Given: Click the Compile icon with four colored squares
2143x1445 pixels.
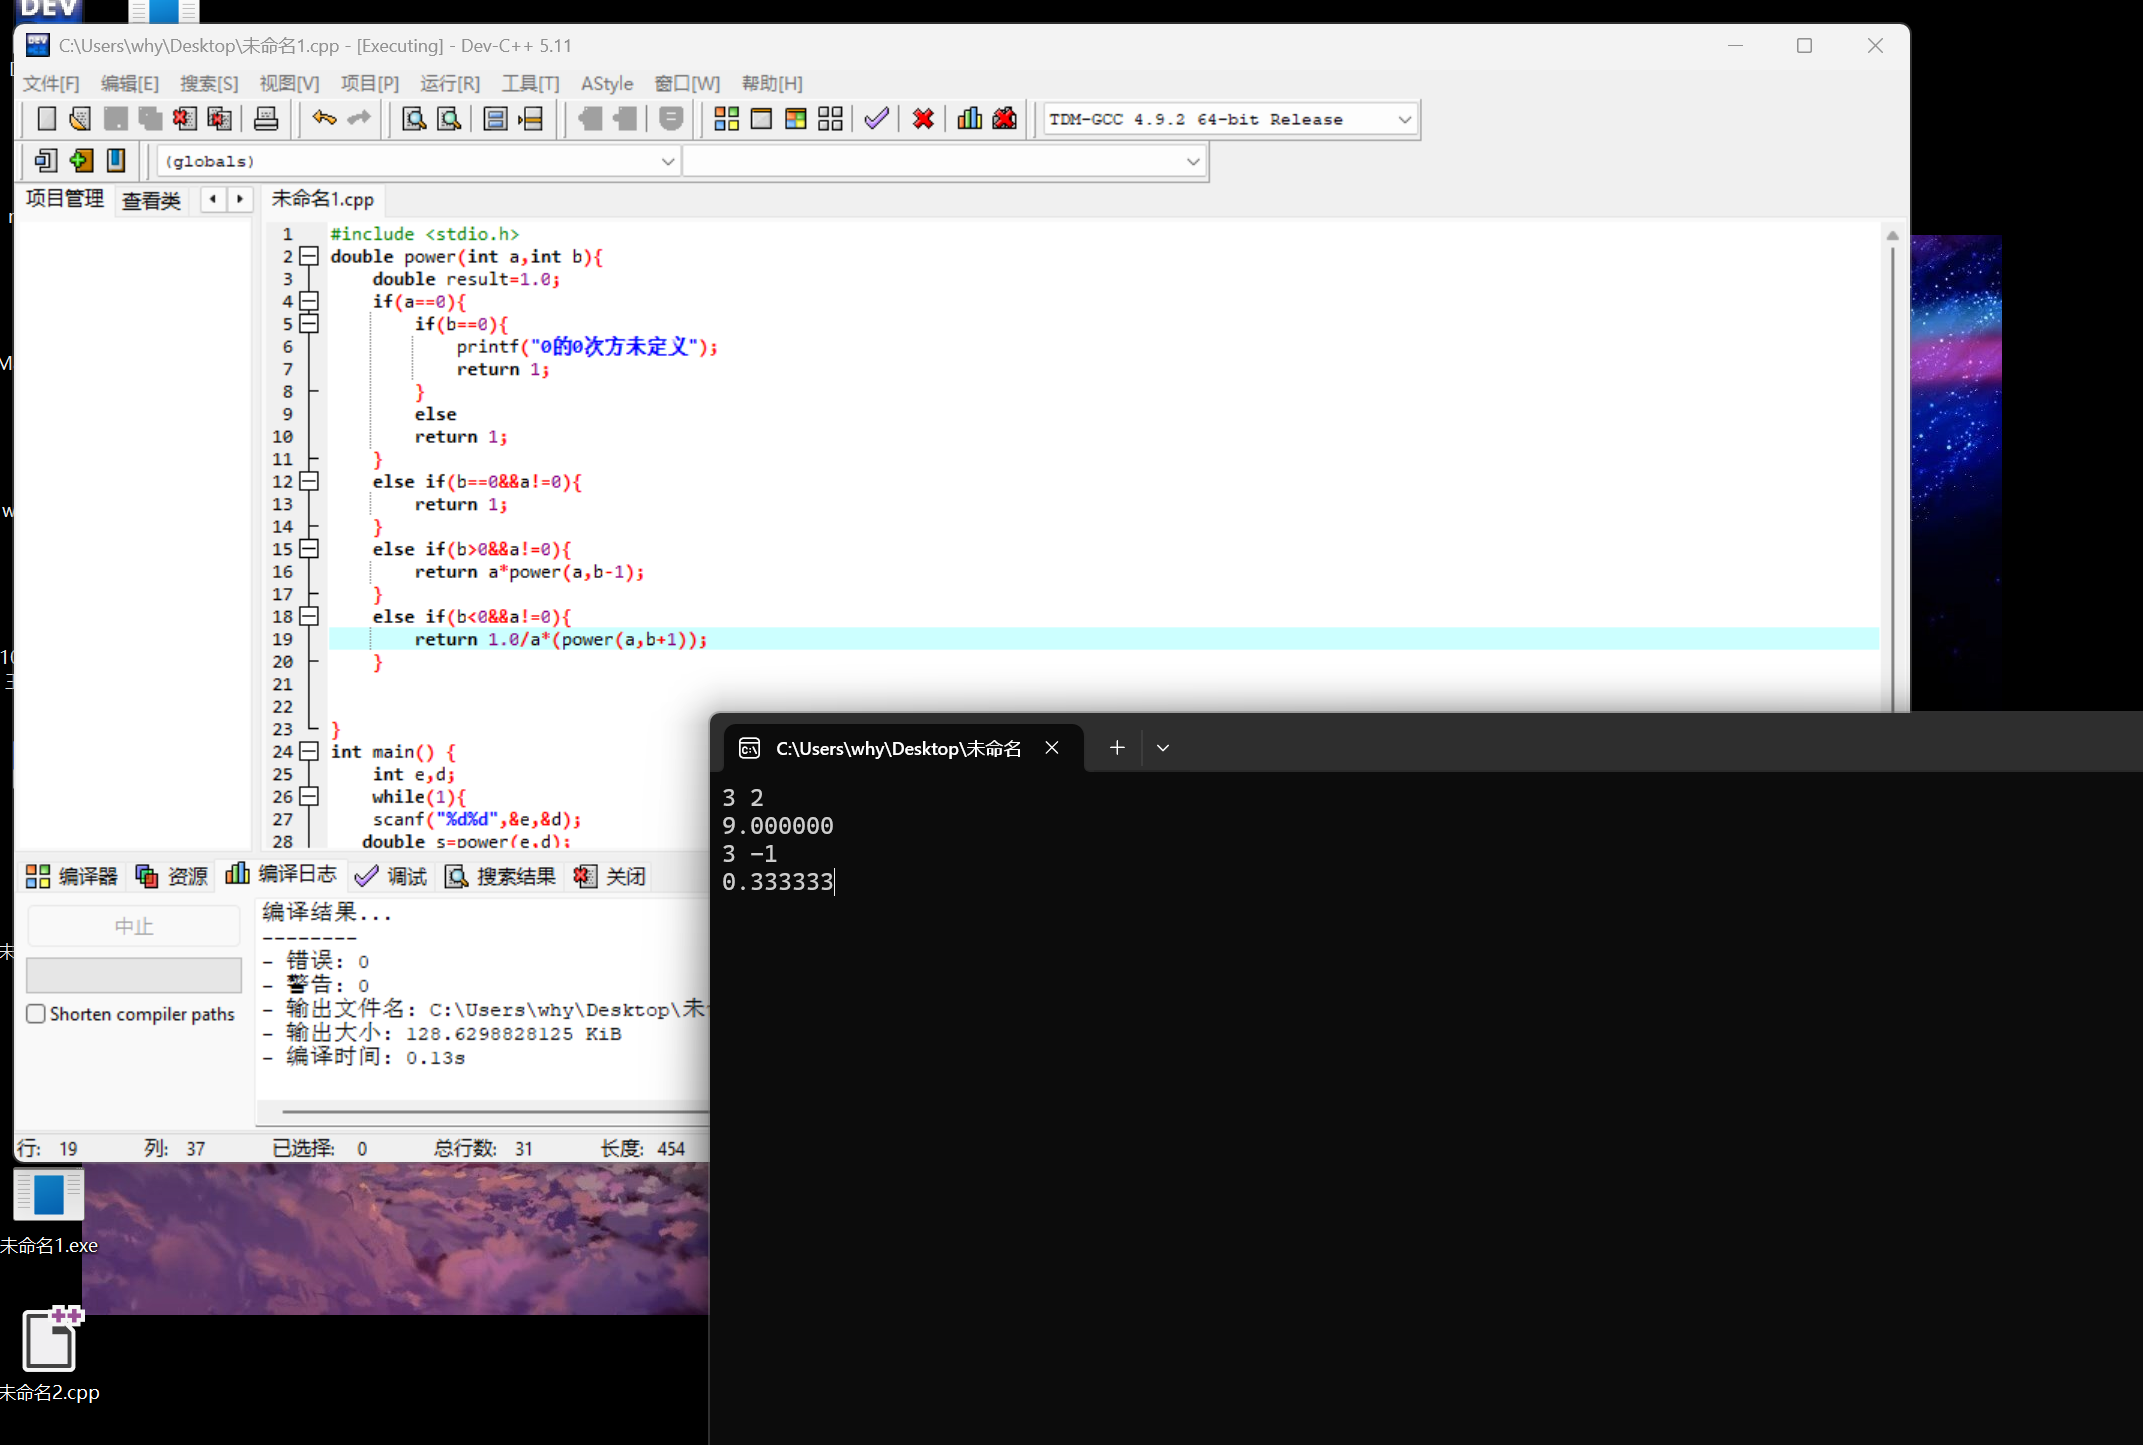Looking at the screenshot, I should (x=727, y=119).
